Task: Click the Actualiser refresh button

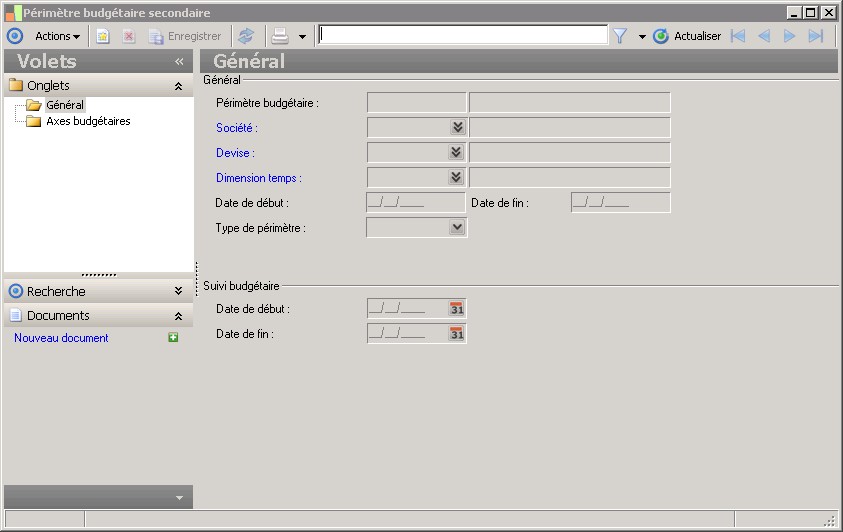Action: pyautogui.click(x=687, y=36)
